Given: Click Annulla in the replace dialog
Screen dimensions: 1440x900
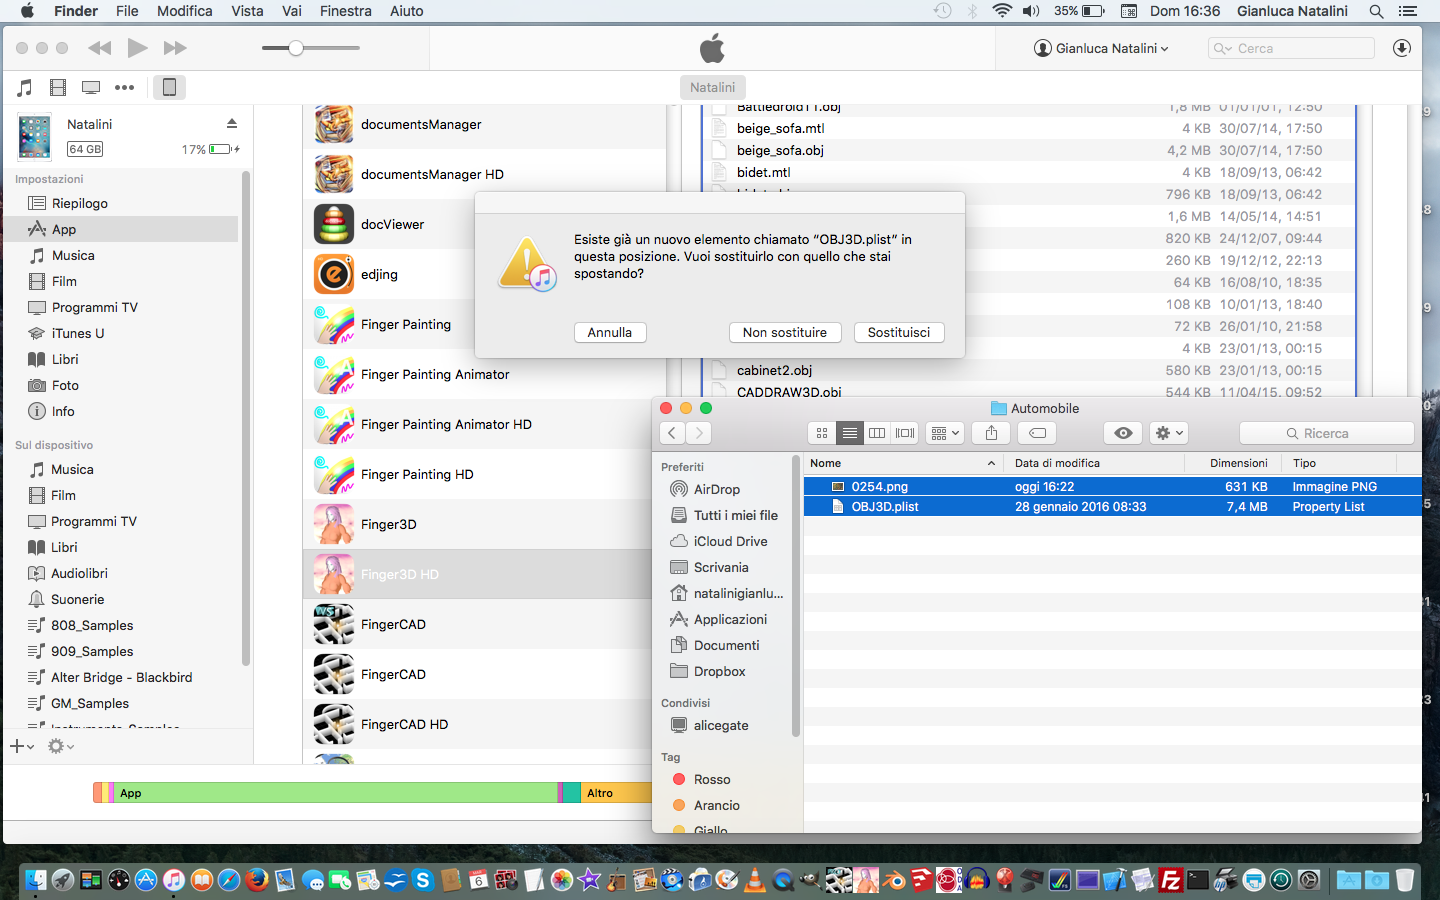Looking at the screenshot, I should [x=610, y=332].
